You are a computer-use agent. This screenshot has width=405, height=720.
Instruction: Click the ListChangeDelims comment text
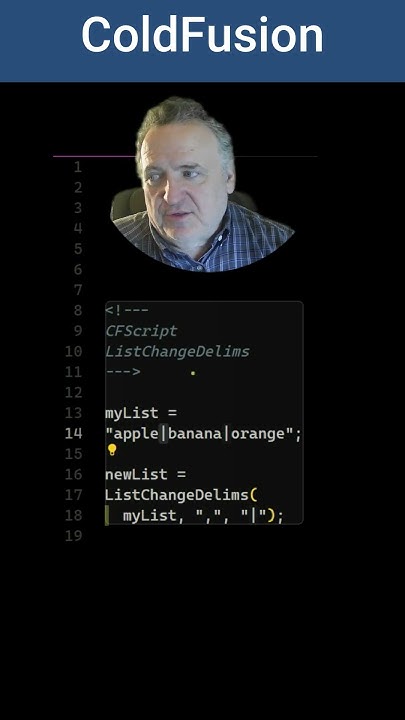177,352
